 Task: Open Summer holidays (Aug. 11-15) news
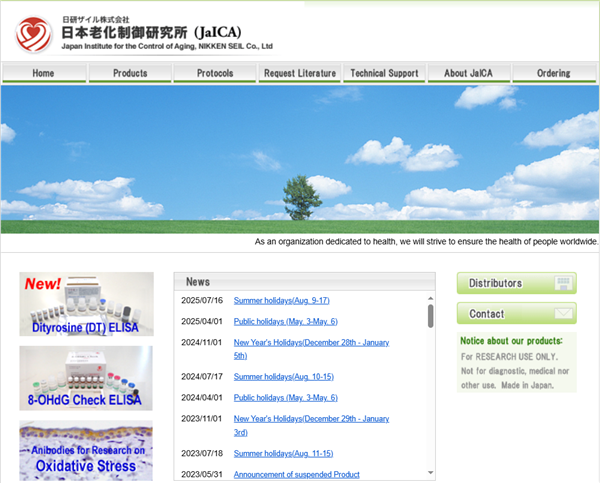click(x=284, y=454)
